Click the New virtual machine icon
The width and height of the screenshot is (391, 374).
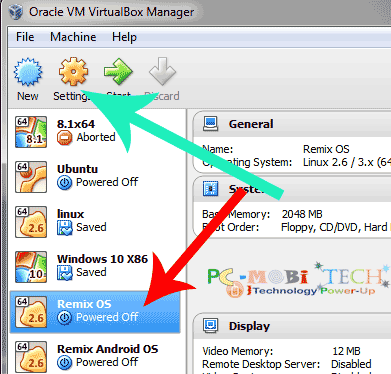click(x=28, y=72)
